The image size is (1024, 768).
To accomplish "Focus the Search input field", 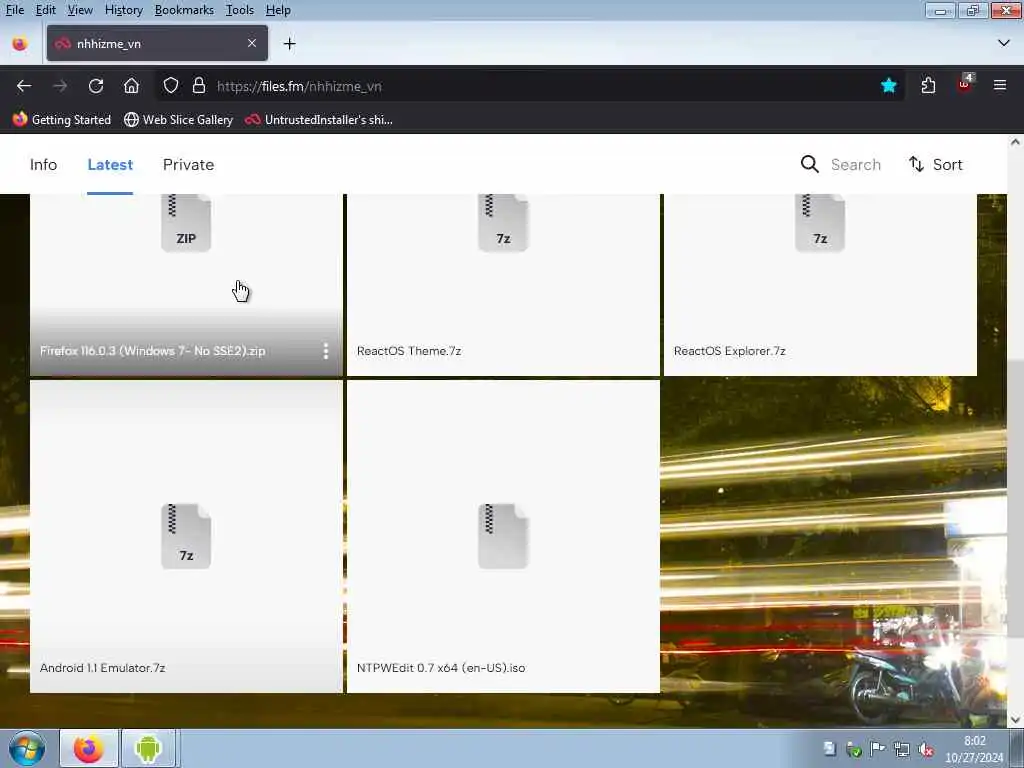I will click(x=856, y=165).
